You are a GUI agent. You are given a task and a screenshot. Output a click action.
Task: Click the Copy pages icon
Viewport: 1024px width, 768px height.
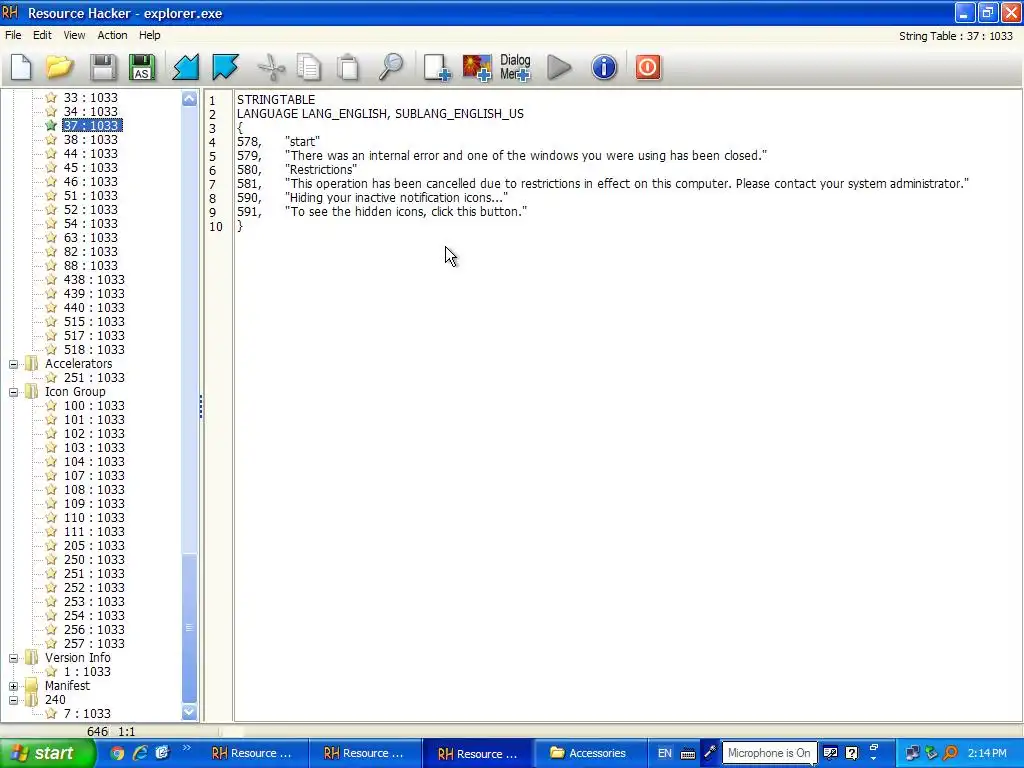coord(309,67)
